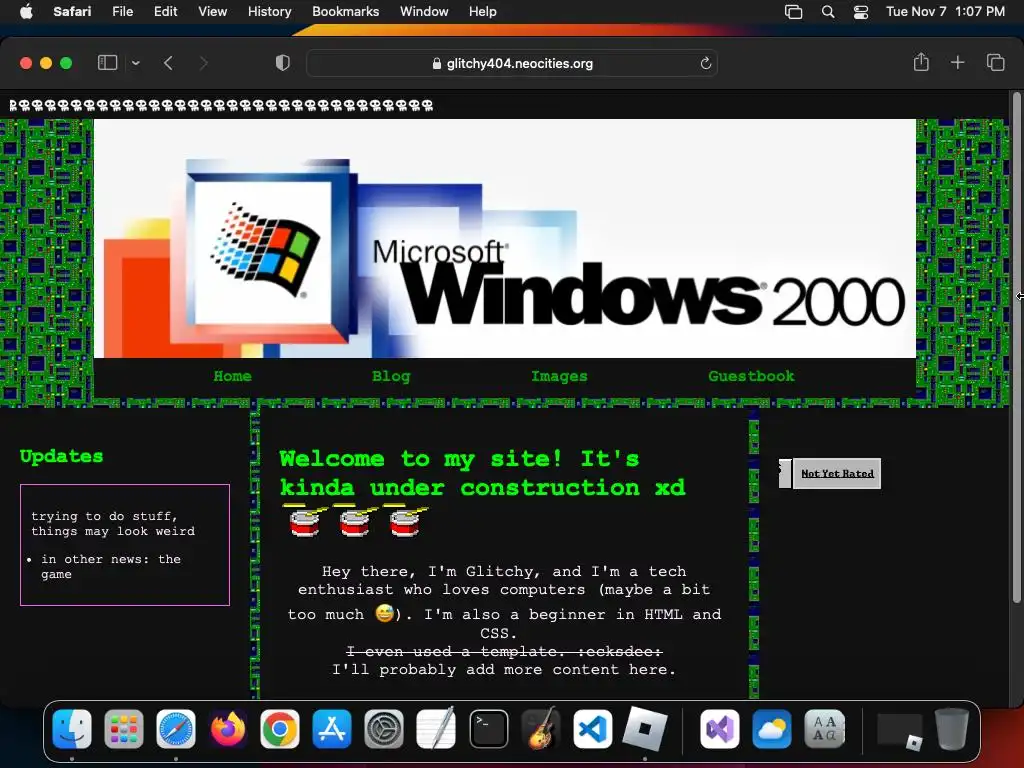Open the Share button in Safari toolbar
This screenshot has height=768, width=1024.
click(x=921, y=62)
